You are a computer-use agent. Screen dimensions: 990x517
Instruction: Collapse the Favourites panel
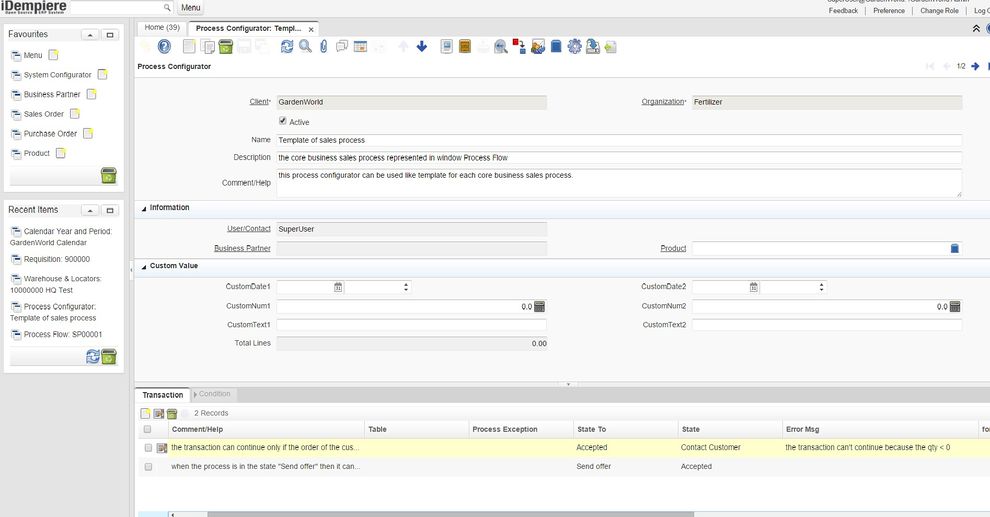(x=89, y=34)
